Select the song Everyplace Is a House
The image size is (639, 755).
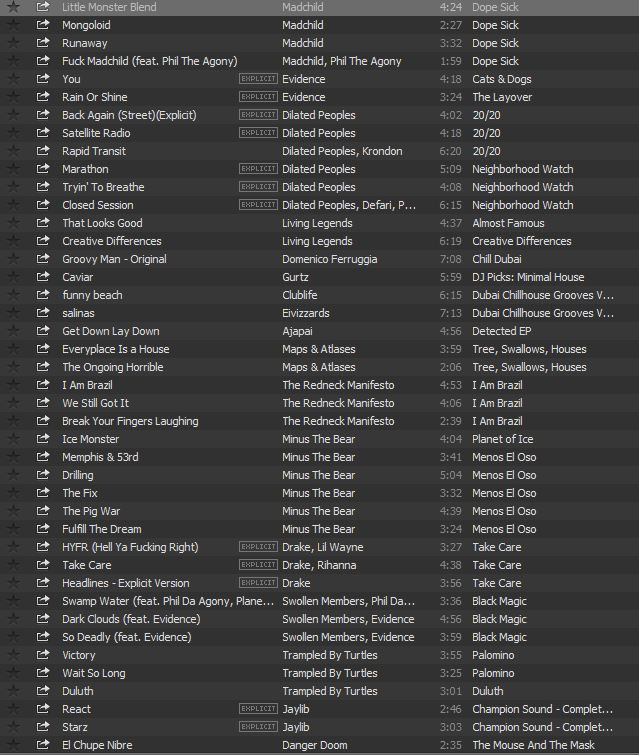click(x=115, y=349)
